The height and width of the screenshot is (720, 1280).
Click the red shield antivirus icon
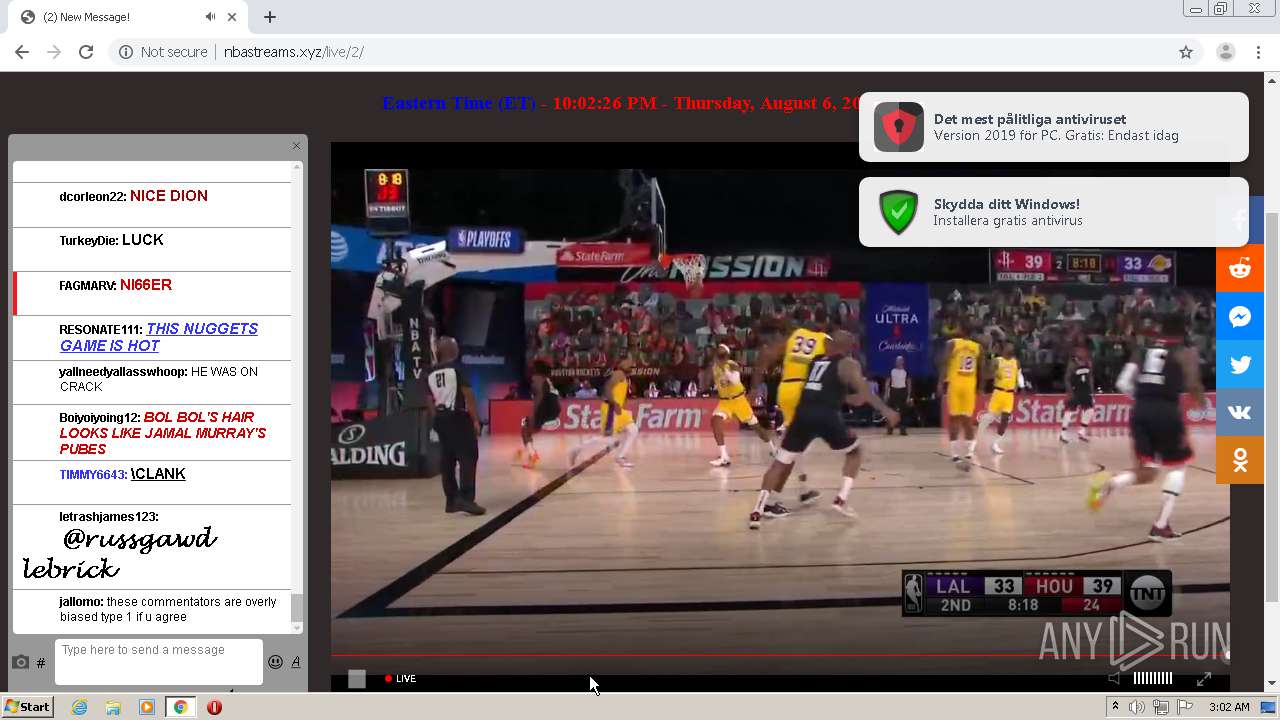899,127
